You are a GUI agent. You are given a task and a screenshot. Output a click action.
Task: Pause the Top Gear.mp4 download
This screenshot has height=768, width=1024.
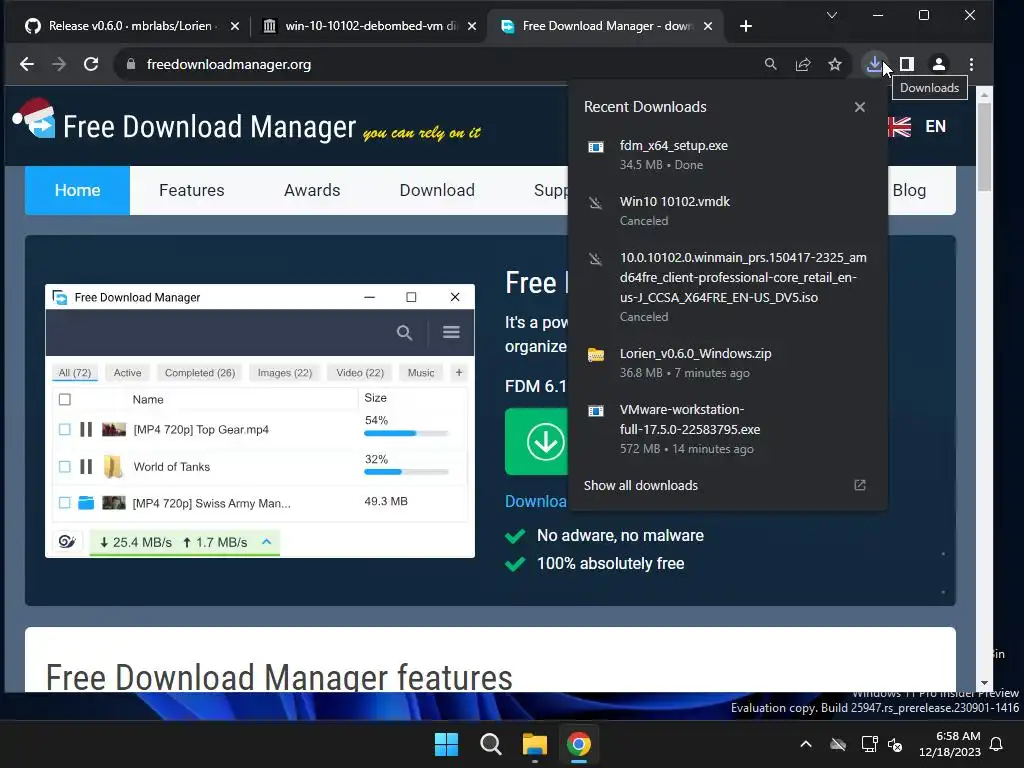coord(86,429)
